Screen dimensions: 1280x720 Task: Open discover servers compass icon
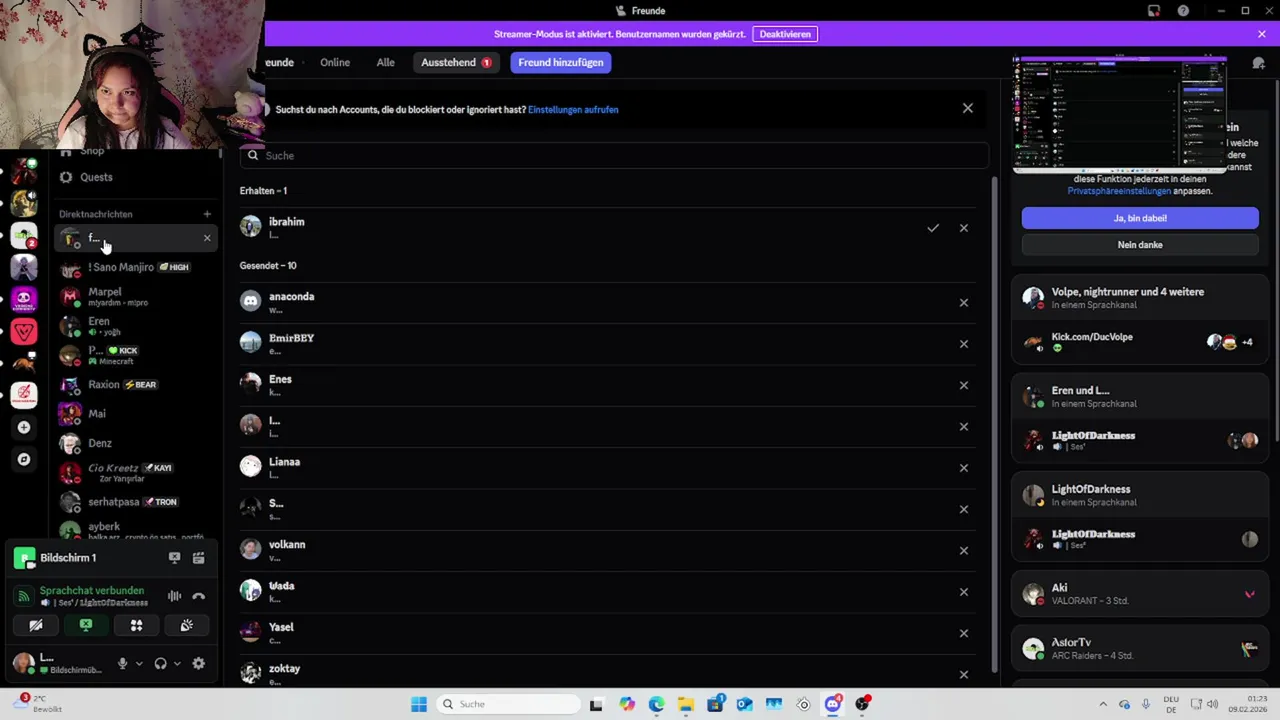tap(24, 459)
